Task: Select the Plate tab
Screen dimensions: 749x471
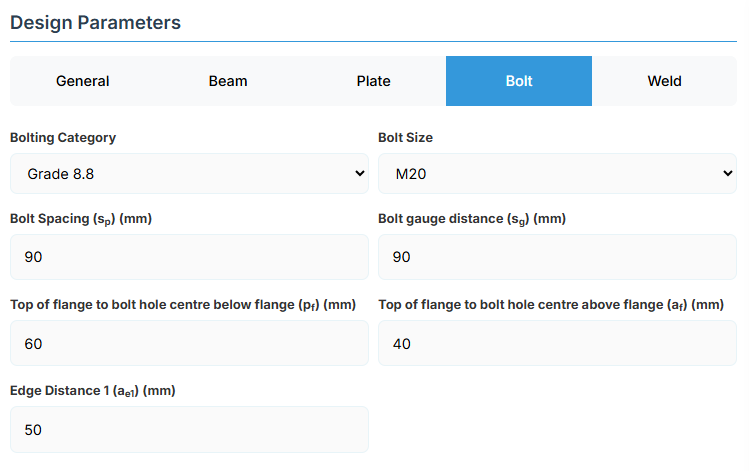Action: pos(373,81)
